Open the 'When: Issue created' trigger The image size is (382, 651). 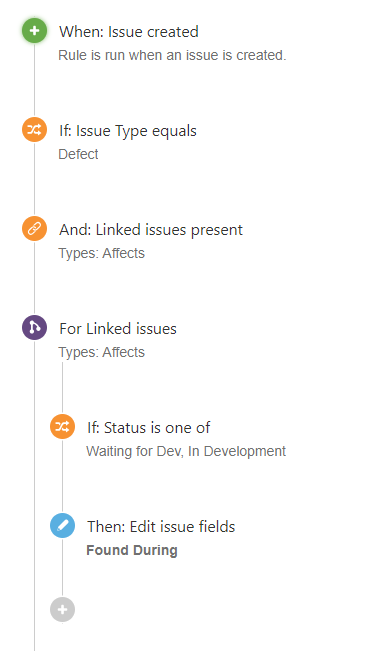coord(129,32)
